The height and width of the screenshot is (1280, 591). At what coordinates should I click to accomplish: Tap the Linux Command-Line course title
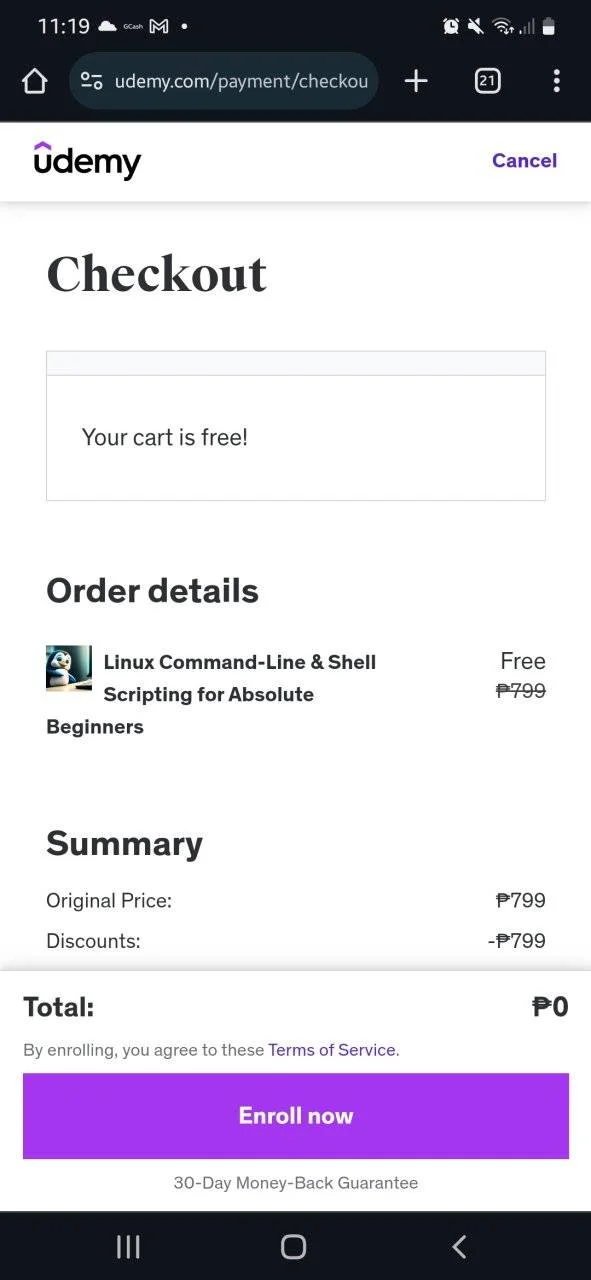(211, 694)
